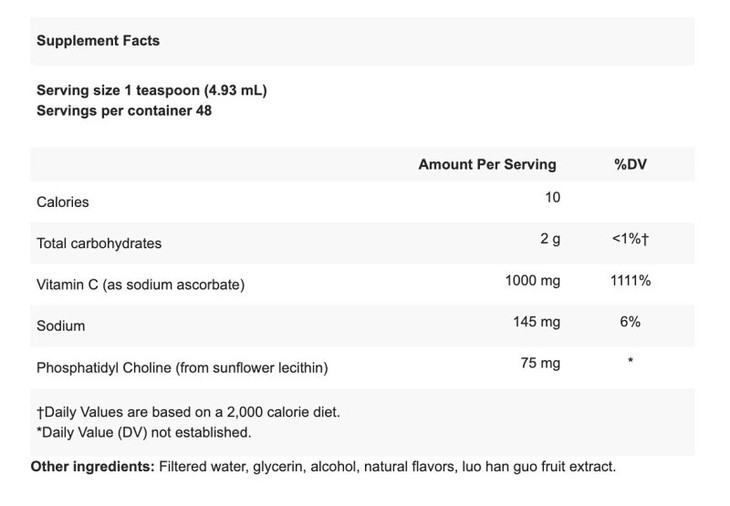Viewport: 730px width, 506px height.
Task: Select the Sodium row label
Action: [x=61, y=326]
